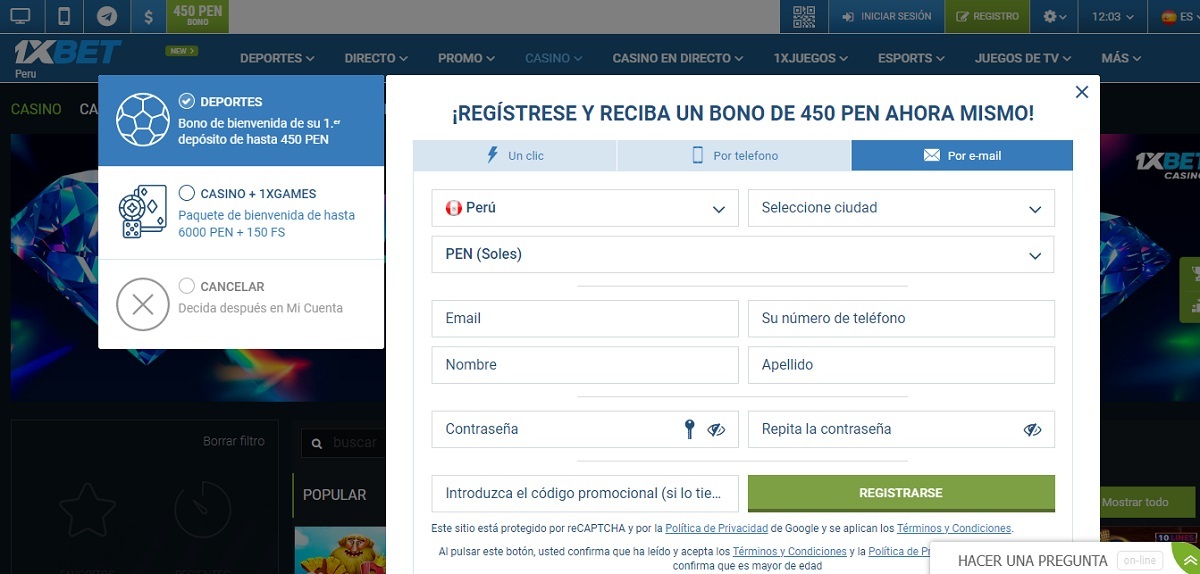Switch to the Un clic tab

(515, 156)
